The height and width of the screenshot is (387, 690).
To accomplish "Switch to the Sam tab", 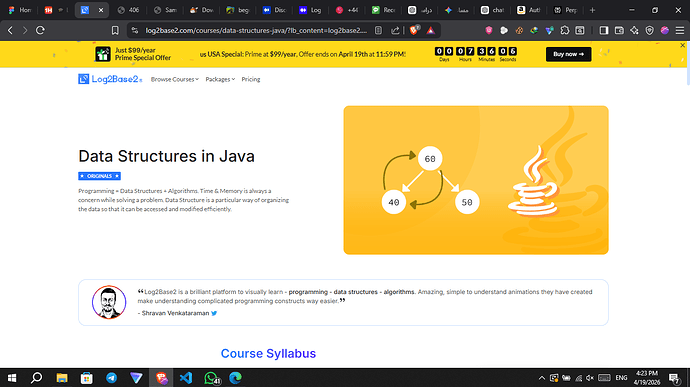I will tap(165, 10).
